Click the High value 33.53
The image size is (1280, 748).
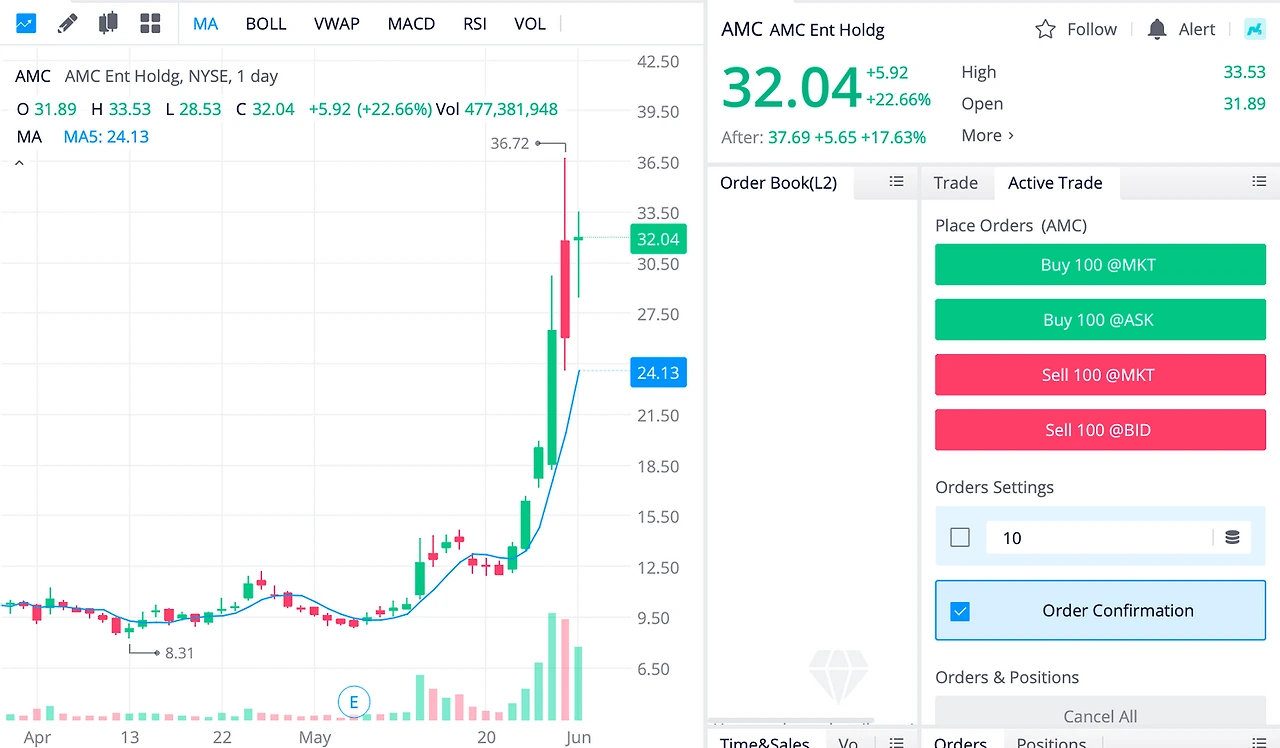point(1244,72)
